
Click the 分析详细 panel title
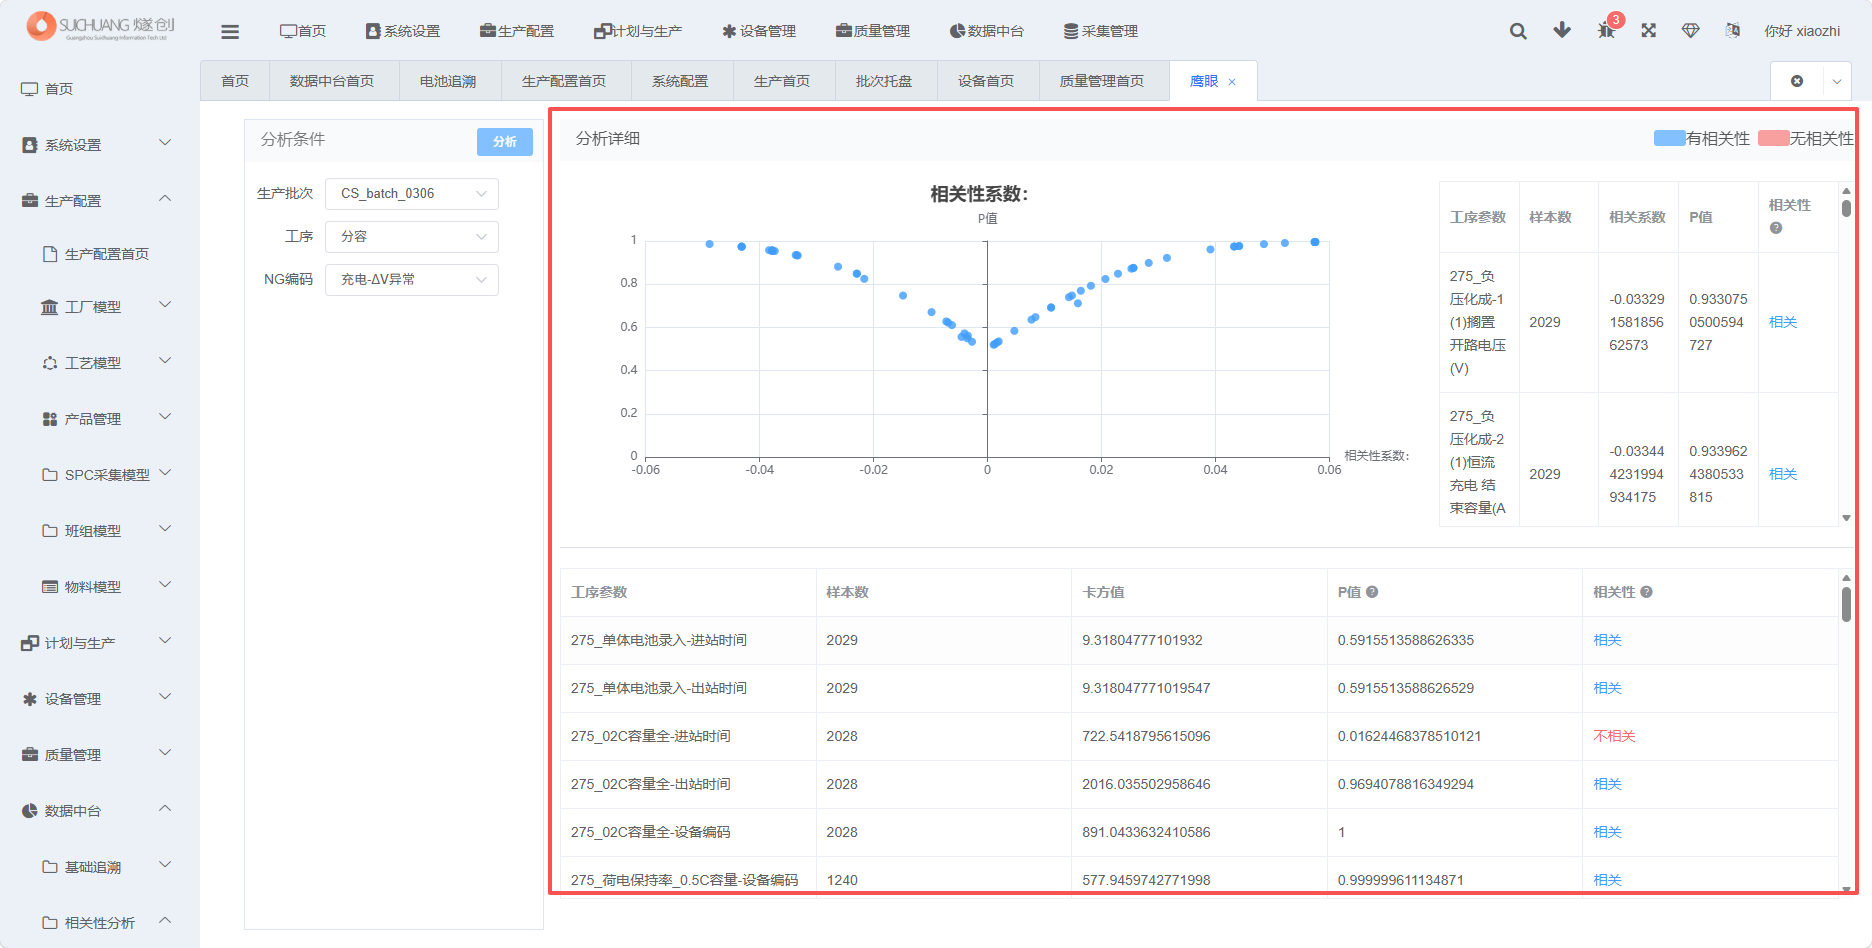pyautogui.click(x=608, y=138)
